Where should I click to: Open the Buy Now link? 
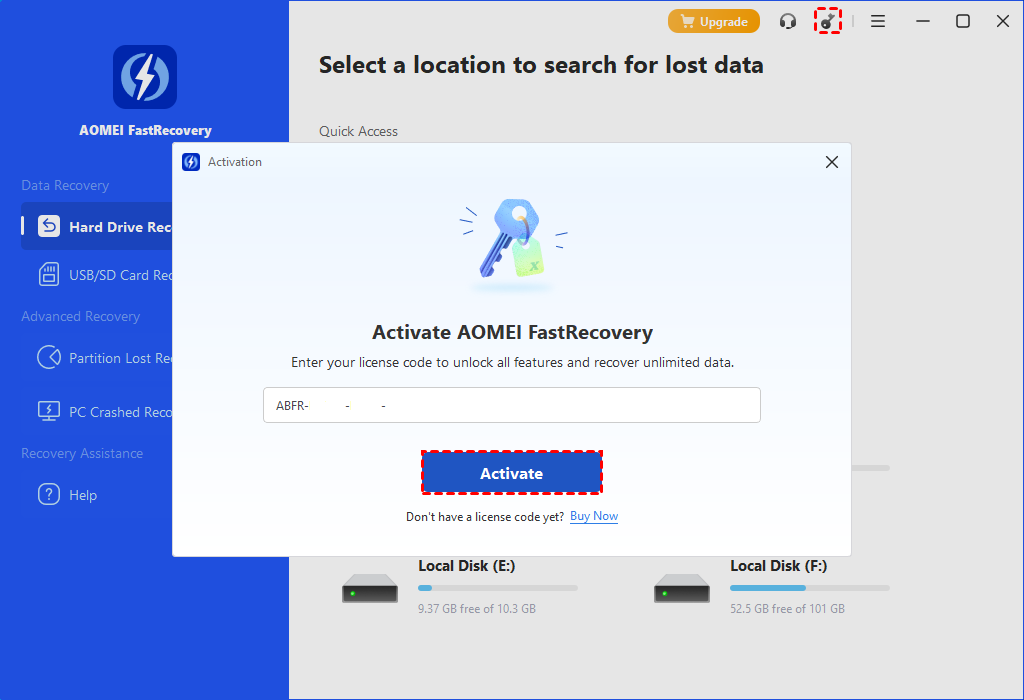coord(594,517)
